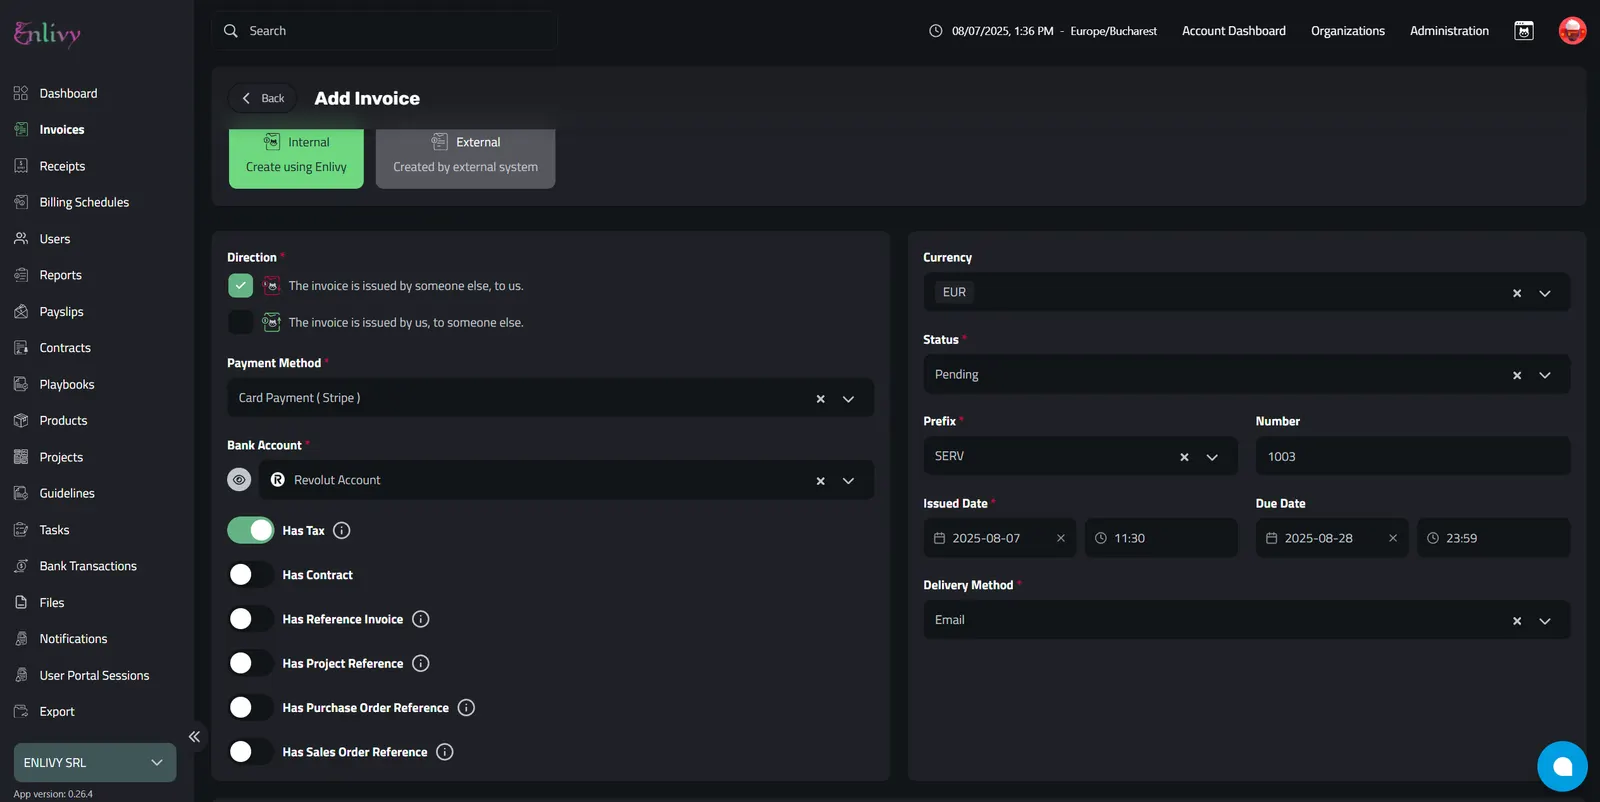Clear the Due Date value

click(x=1393, y=538)
